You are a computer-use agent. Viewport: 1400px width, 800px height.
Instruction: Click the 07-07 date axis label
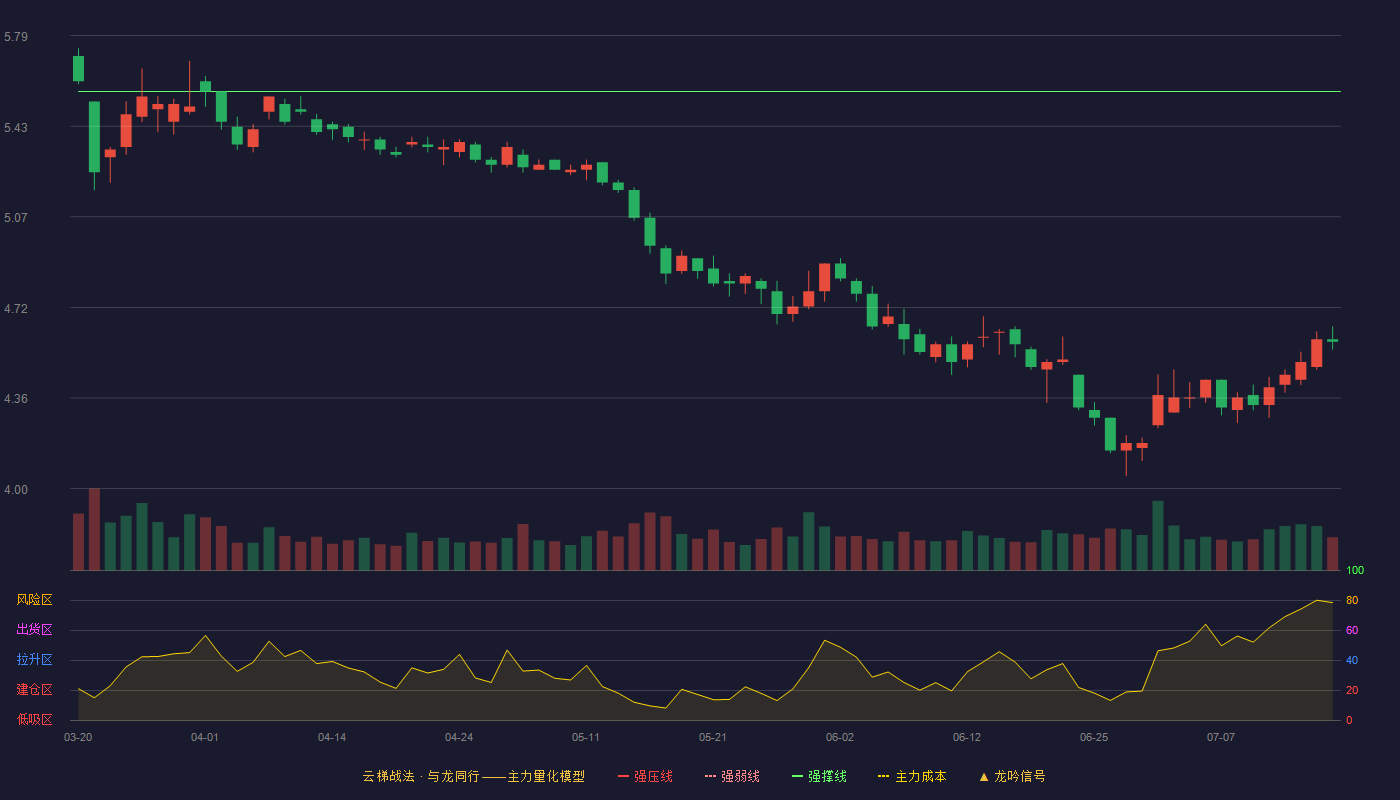point(1221,737)
